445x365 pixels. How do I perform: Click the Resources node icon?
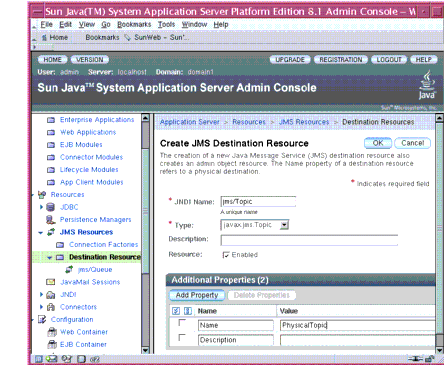coord(42,195)
